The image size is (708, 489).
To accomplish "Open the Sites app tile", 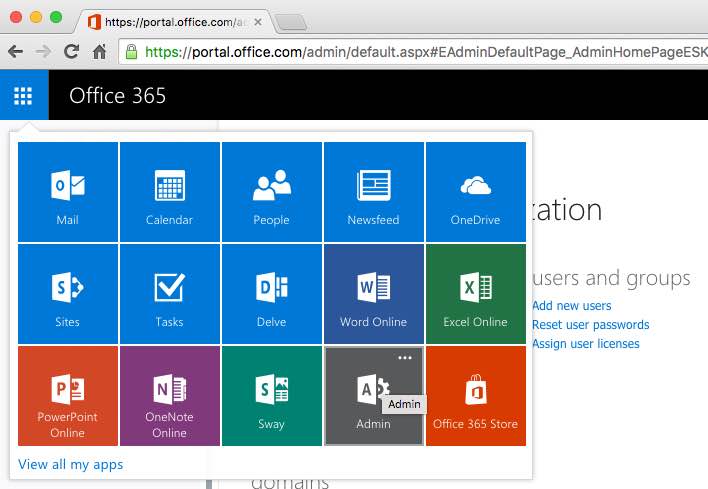I will point(68,294).
